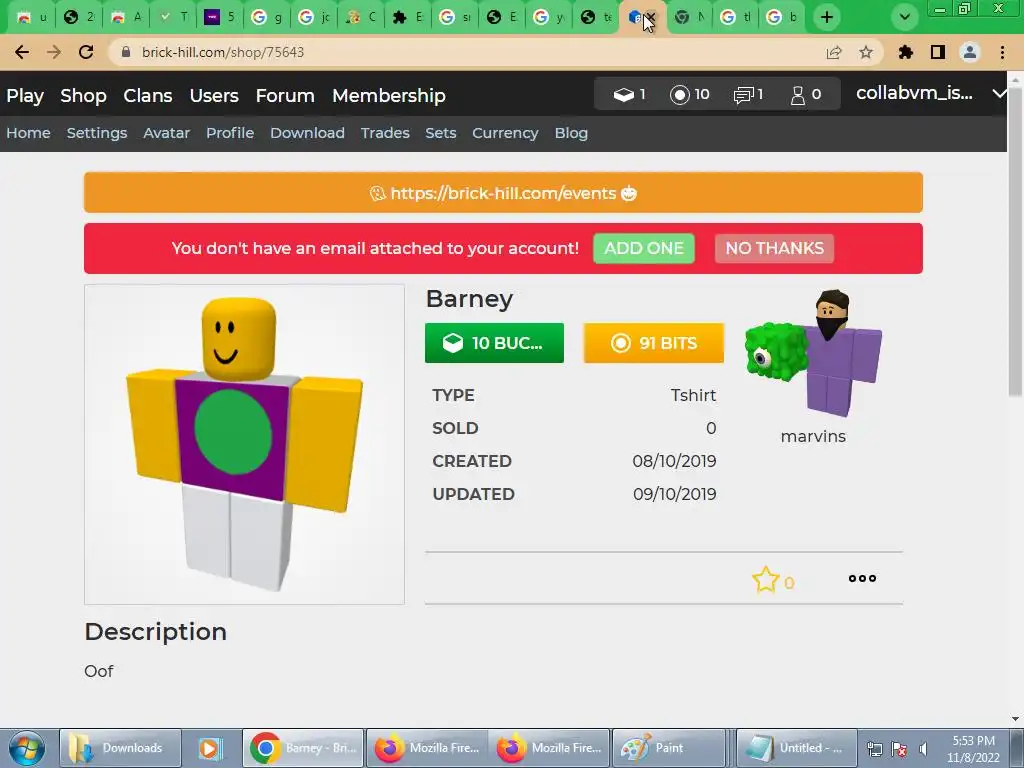Open the Chrome extensions puzzle icon

(x=905, y=52)
